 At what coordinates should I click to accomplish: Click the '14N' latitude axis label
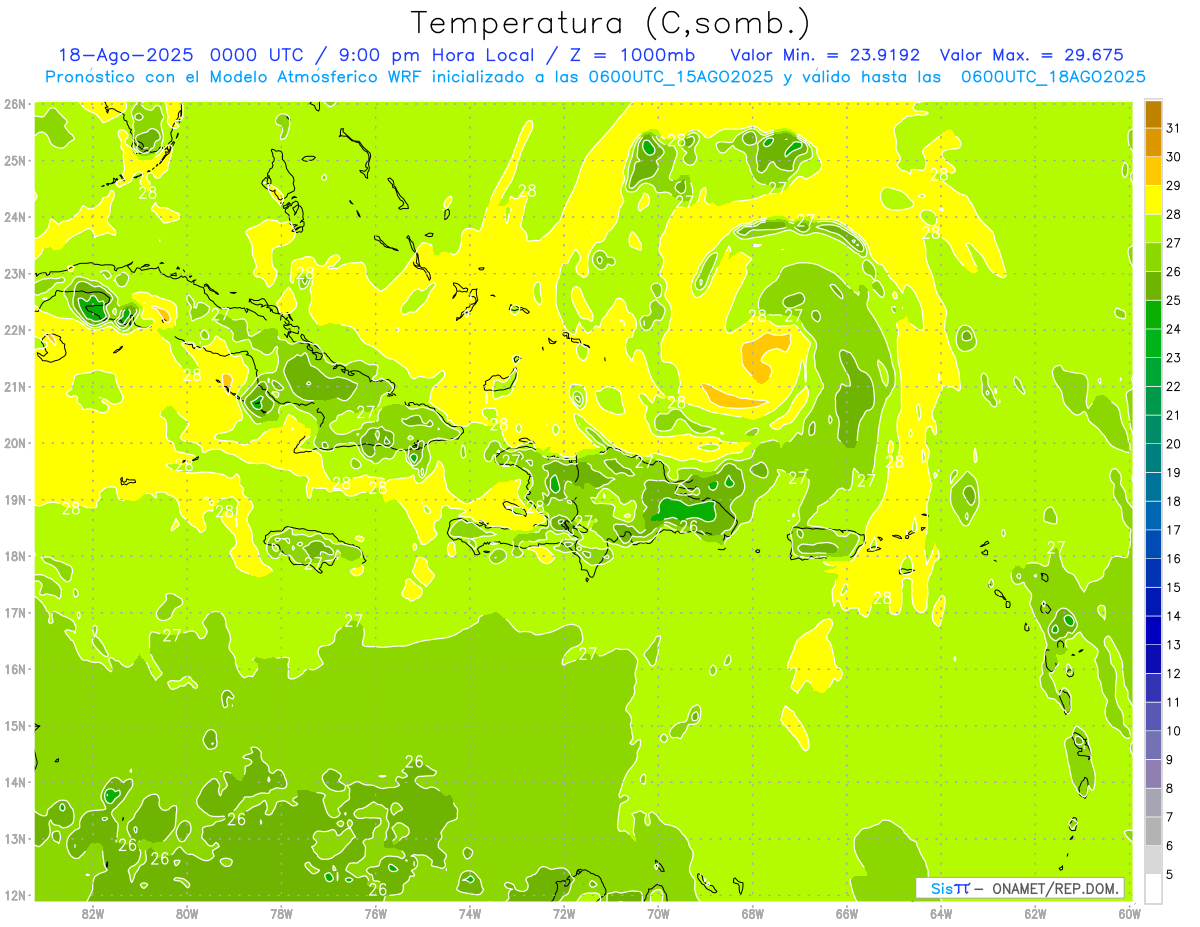click(14, 782)
